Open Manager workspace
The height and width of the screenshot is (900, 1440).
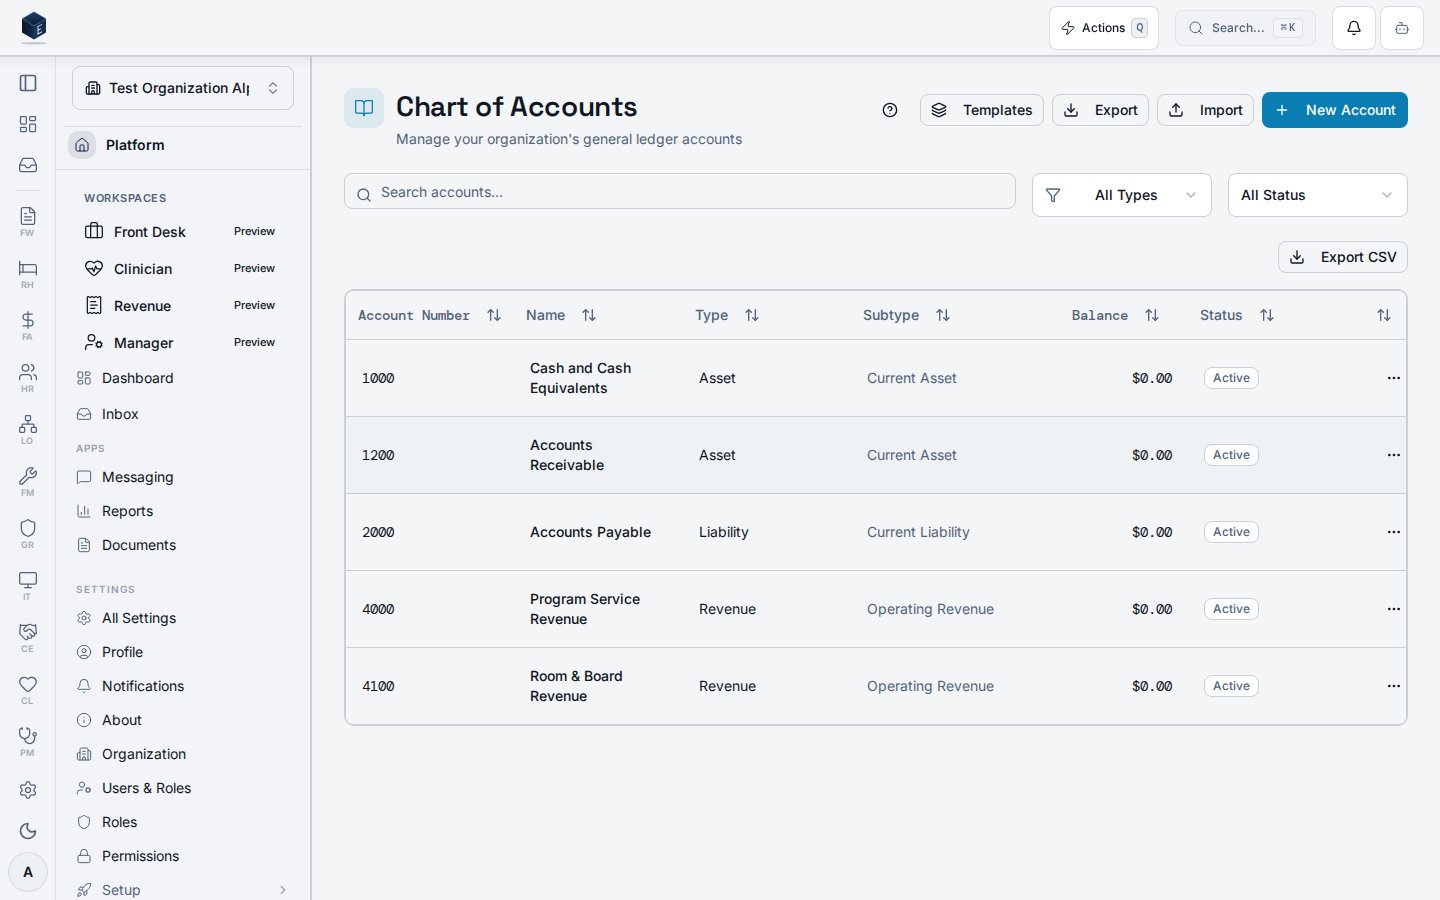point(180,343)
